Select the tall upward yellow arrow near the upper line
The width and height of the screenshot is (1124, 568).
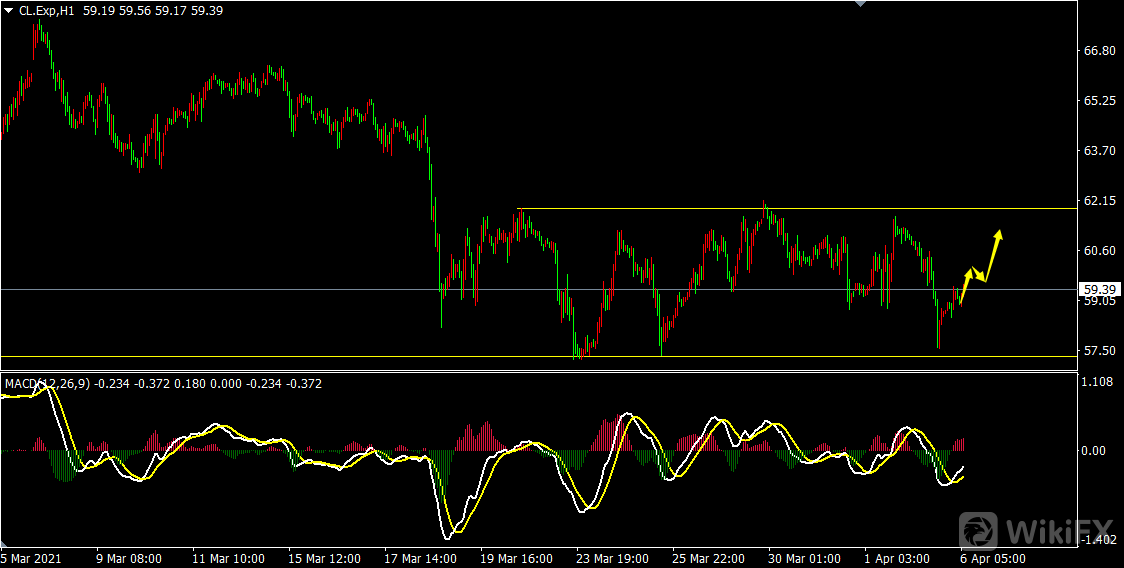pyautogui.click(x=993, y=254)
